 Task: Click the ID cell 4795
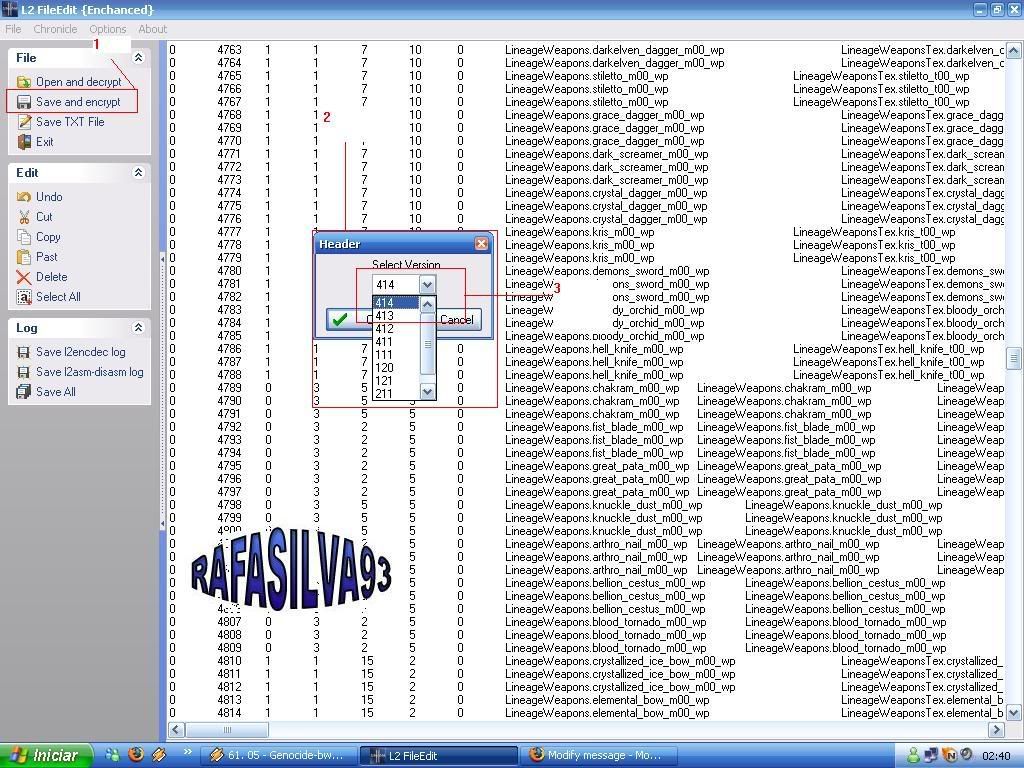click(229, 466)
